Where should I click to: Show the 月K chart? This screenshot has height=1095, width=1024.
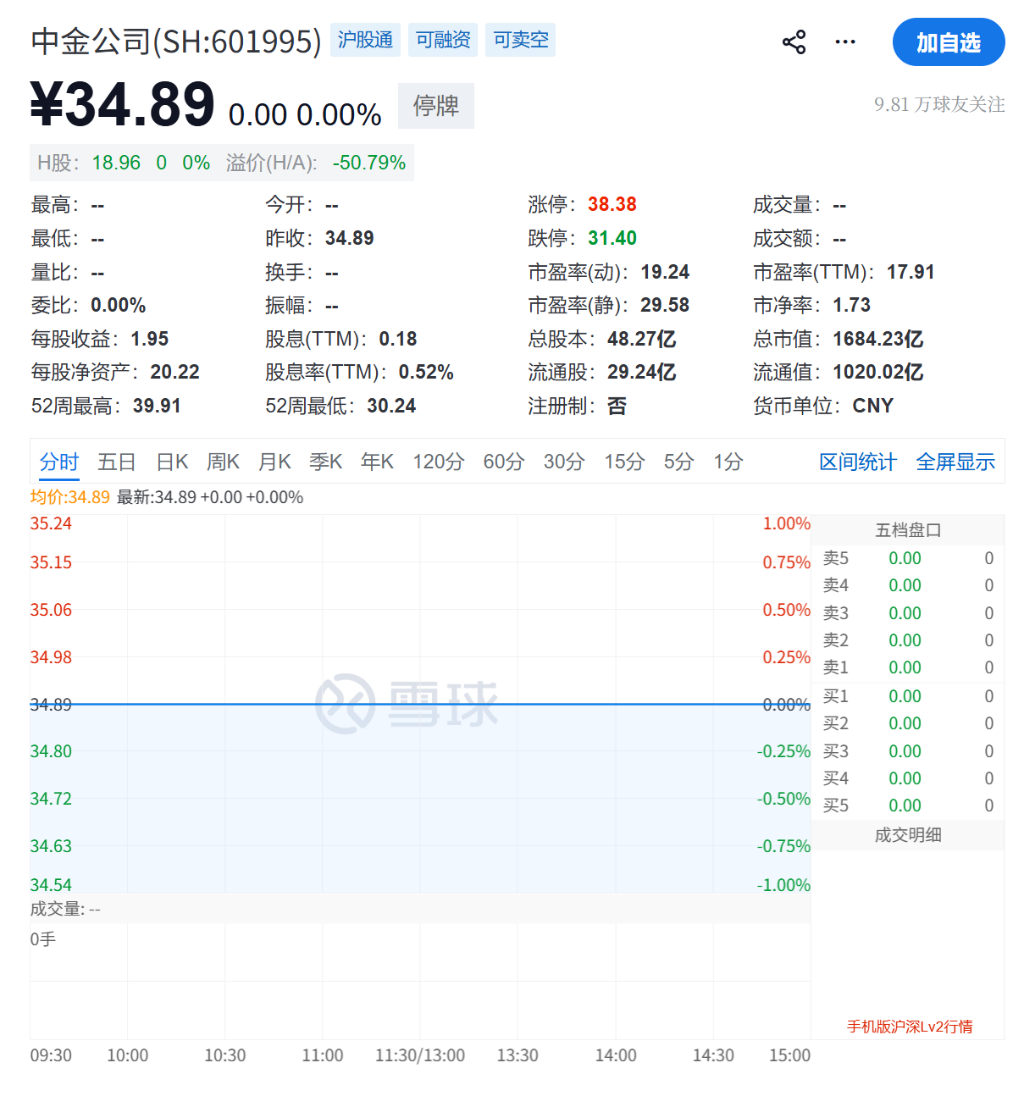click(x=274, y=462)
